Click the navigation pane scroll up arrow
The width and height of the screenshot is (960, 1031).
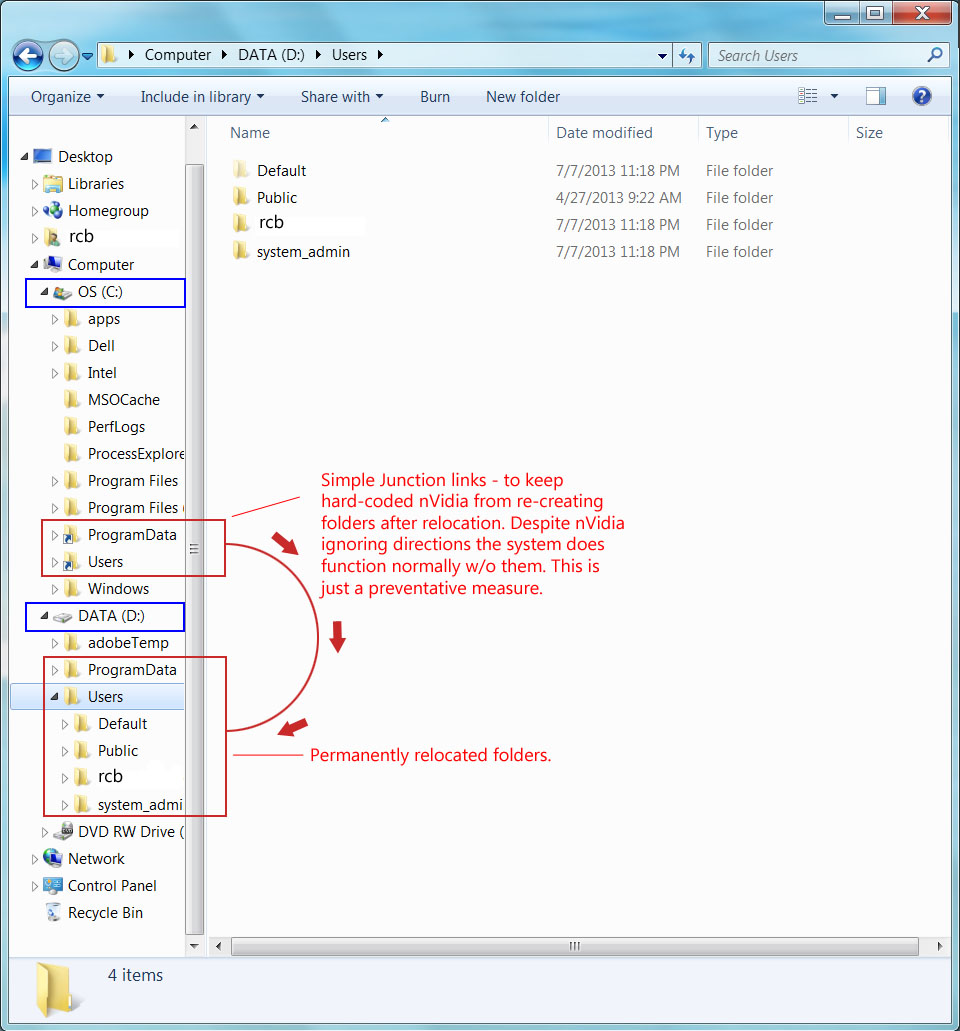[194, 126]
